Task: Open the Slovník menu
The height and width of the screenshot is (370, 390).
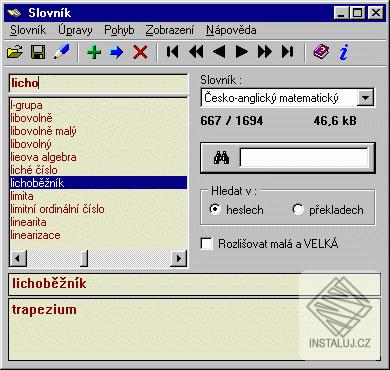Action: (28, 30)
